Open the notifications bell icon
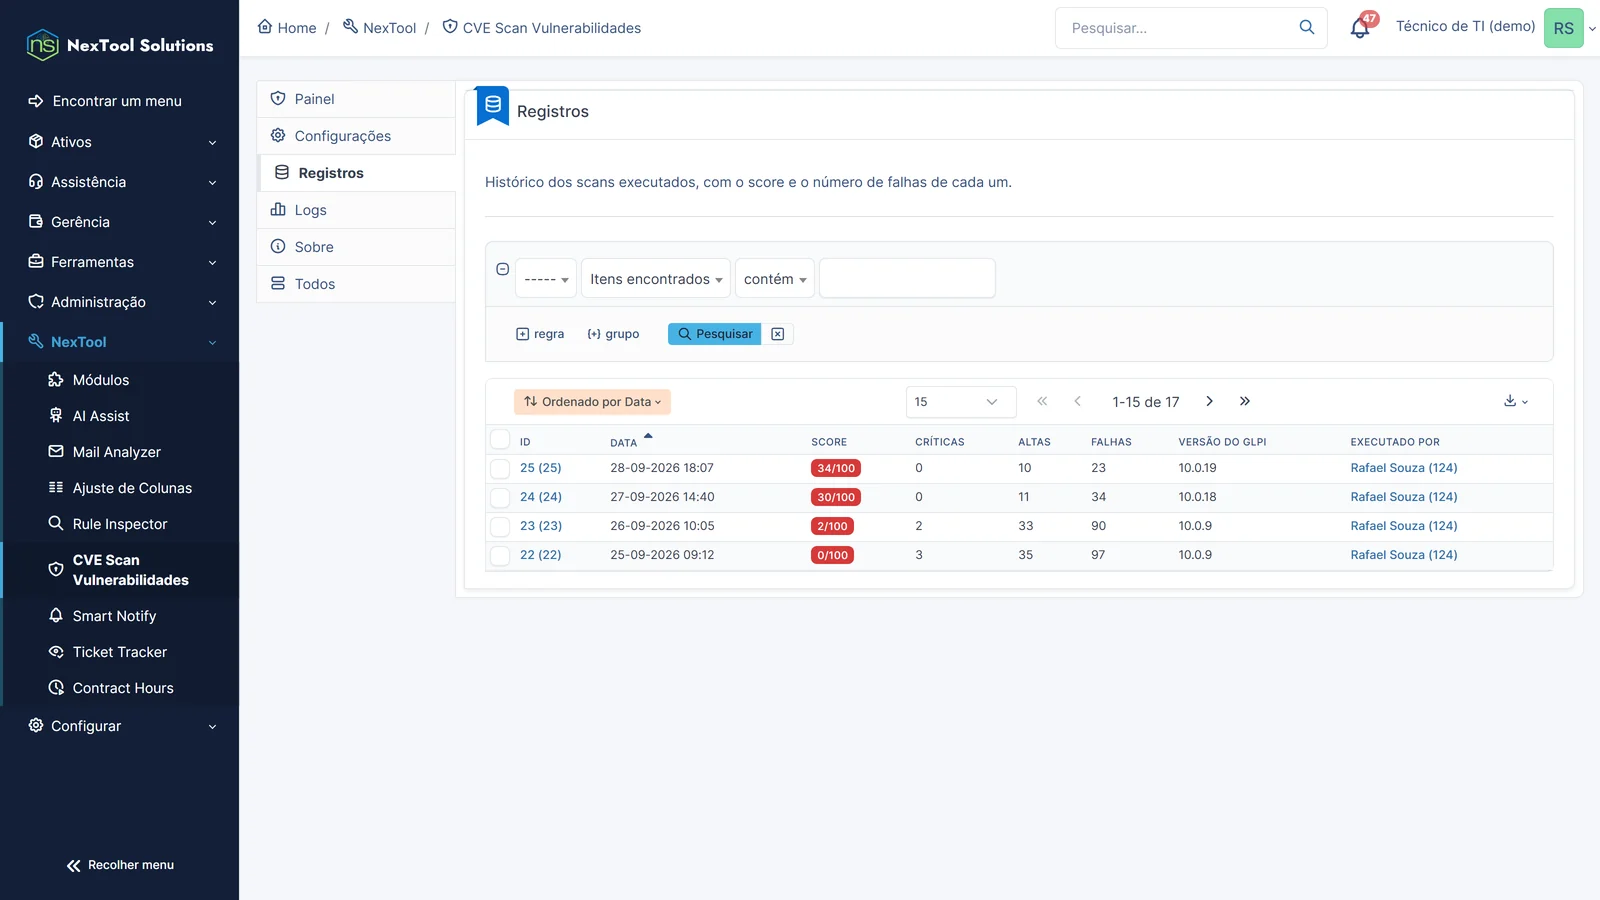The width and height of the screenshot is (1600, 900). coord(1360,28)
